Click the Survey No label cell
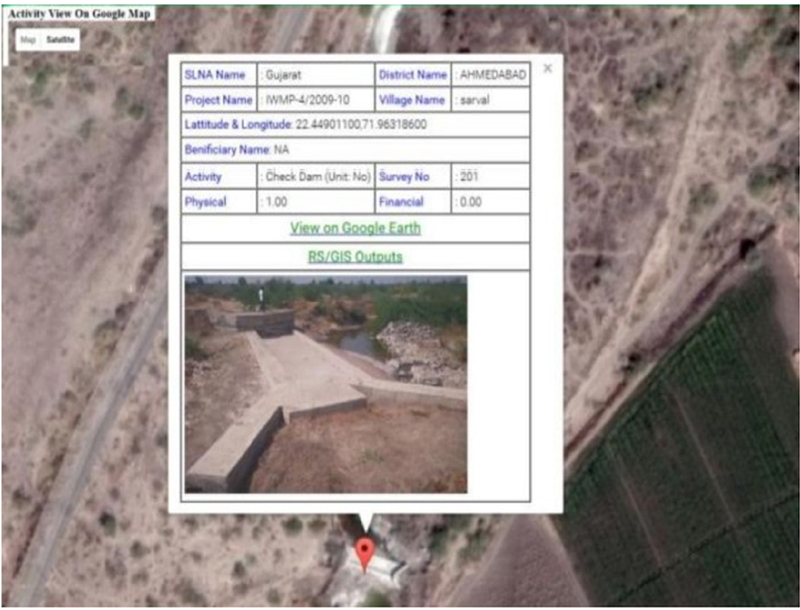 tap(413, 176)
